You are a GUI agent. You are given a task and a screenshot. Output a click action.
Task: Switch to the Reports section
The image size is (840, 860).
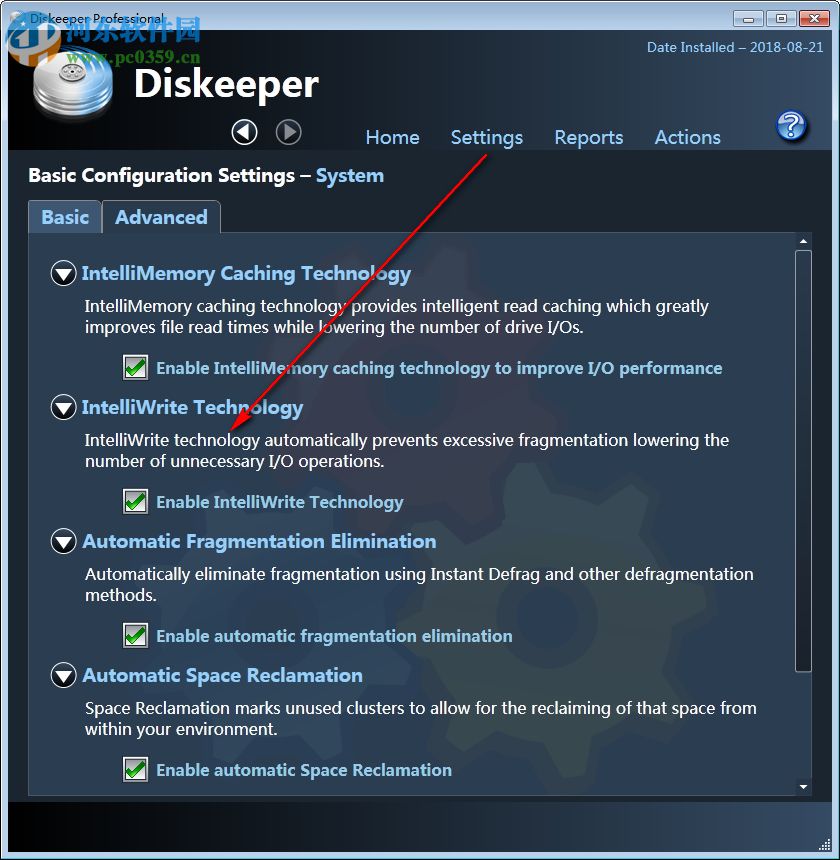(588, 137)
